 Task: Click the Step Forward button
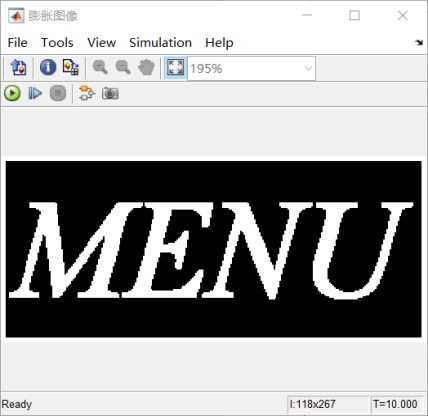tap(35, 93)
